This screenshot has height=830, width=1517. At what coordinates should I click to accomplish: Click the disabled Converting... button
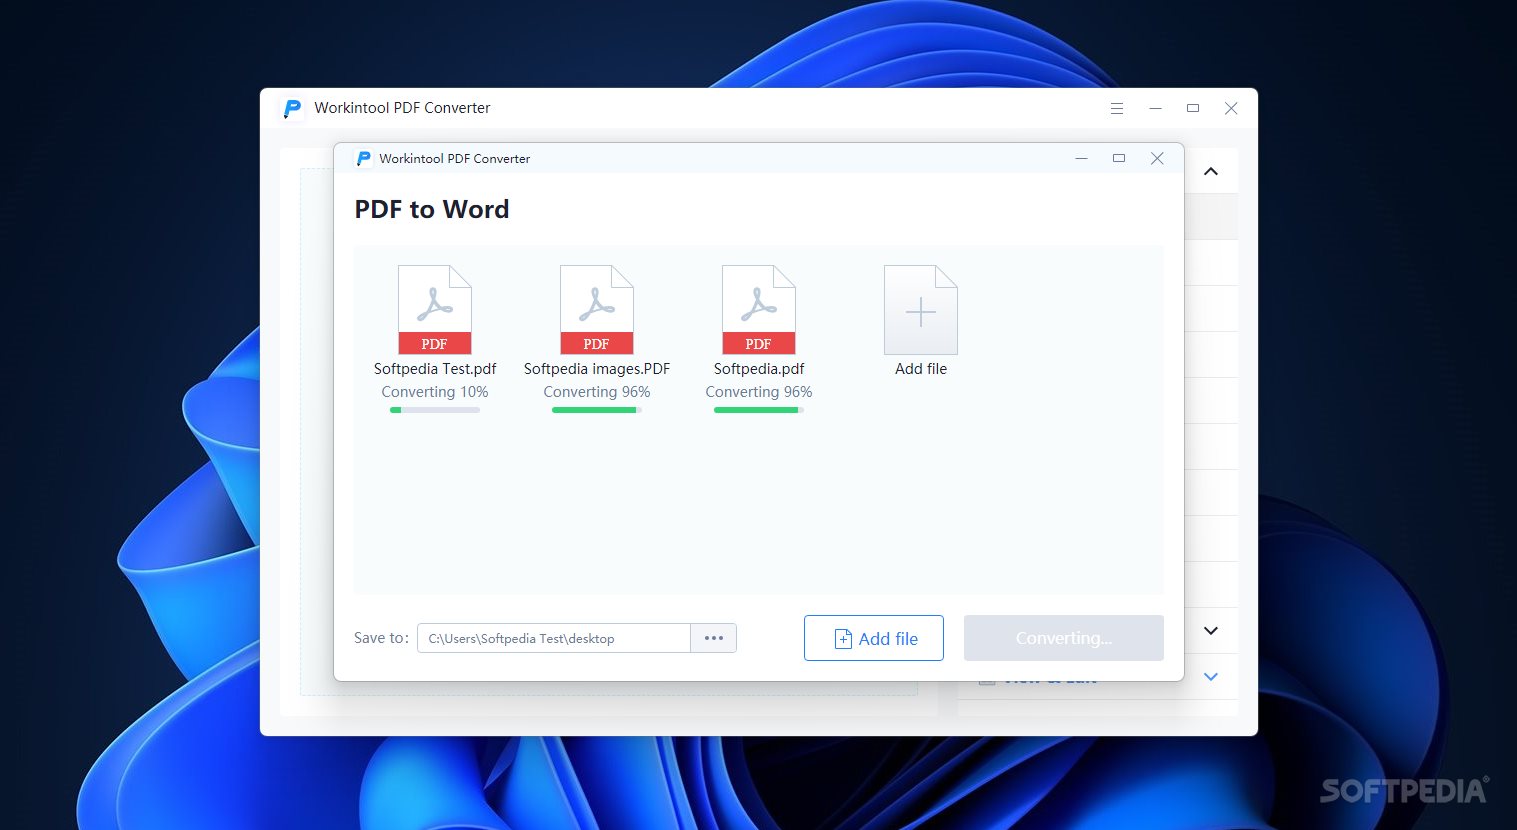1064,638
